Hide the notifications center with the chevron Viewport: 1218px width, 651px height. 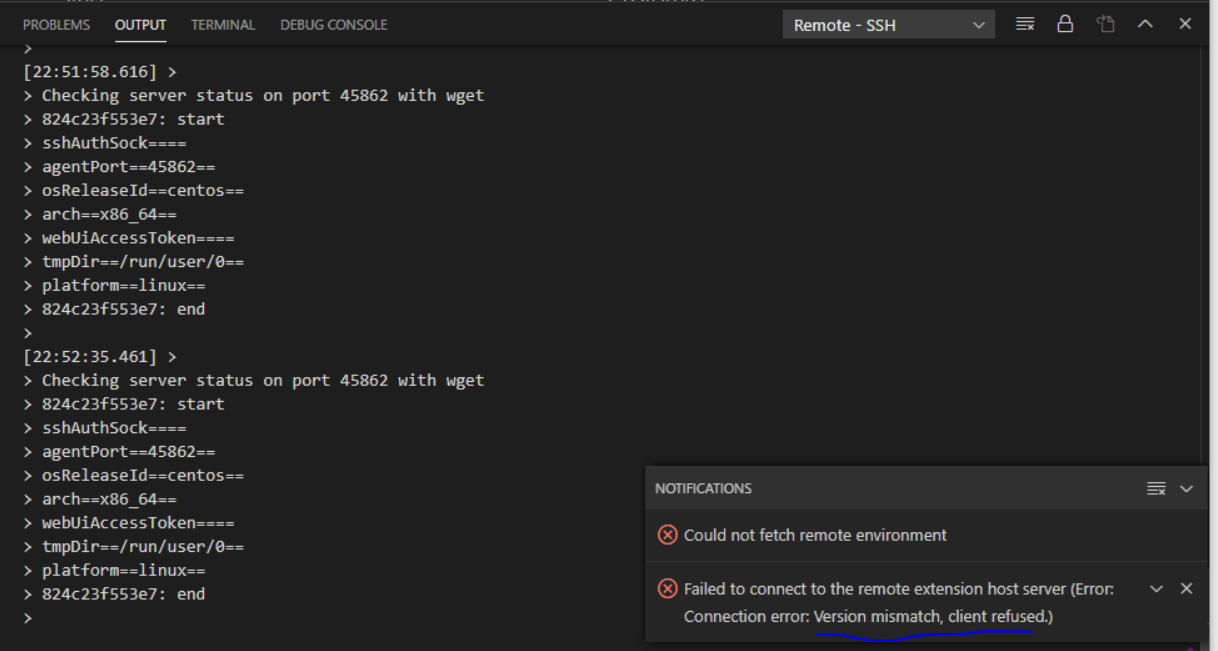tap(1187, 488)
